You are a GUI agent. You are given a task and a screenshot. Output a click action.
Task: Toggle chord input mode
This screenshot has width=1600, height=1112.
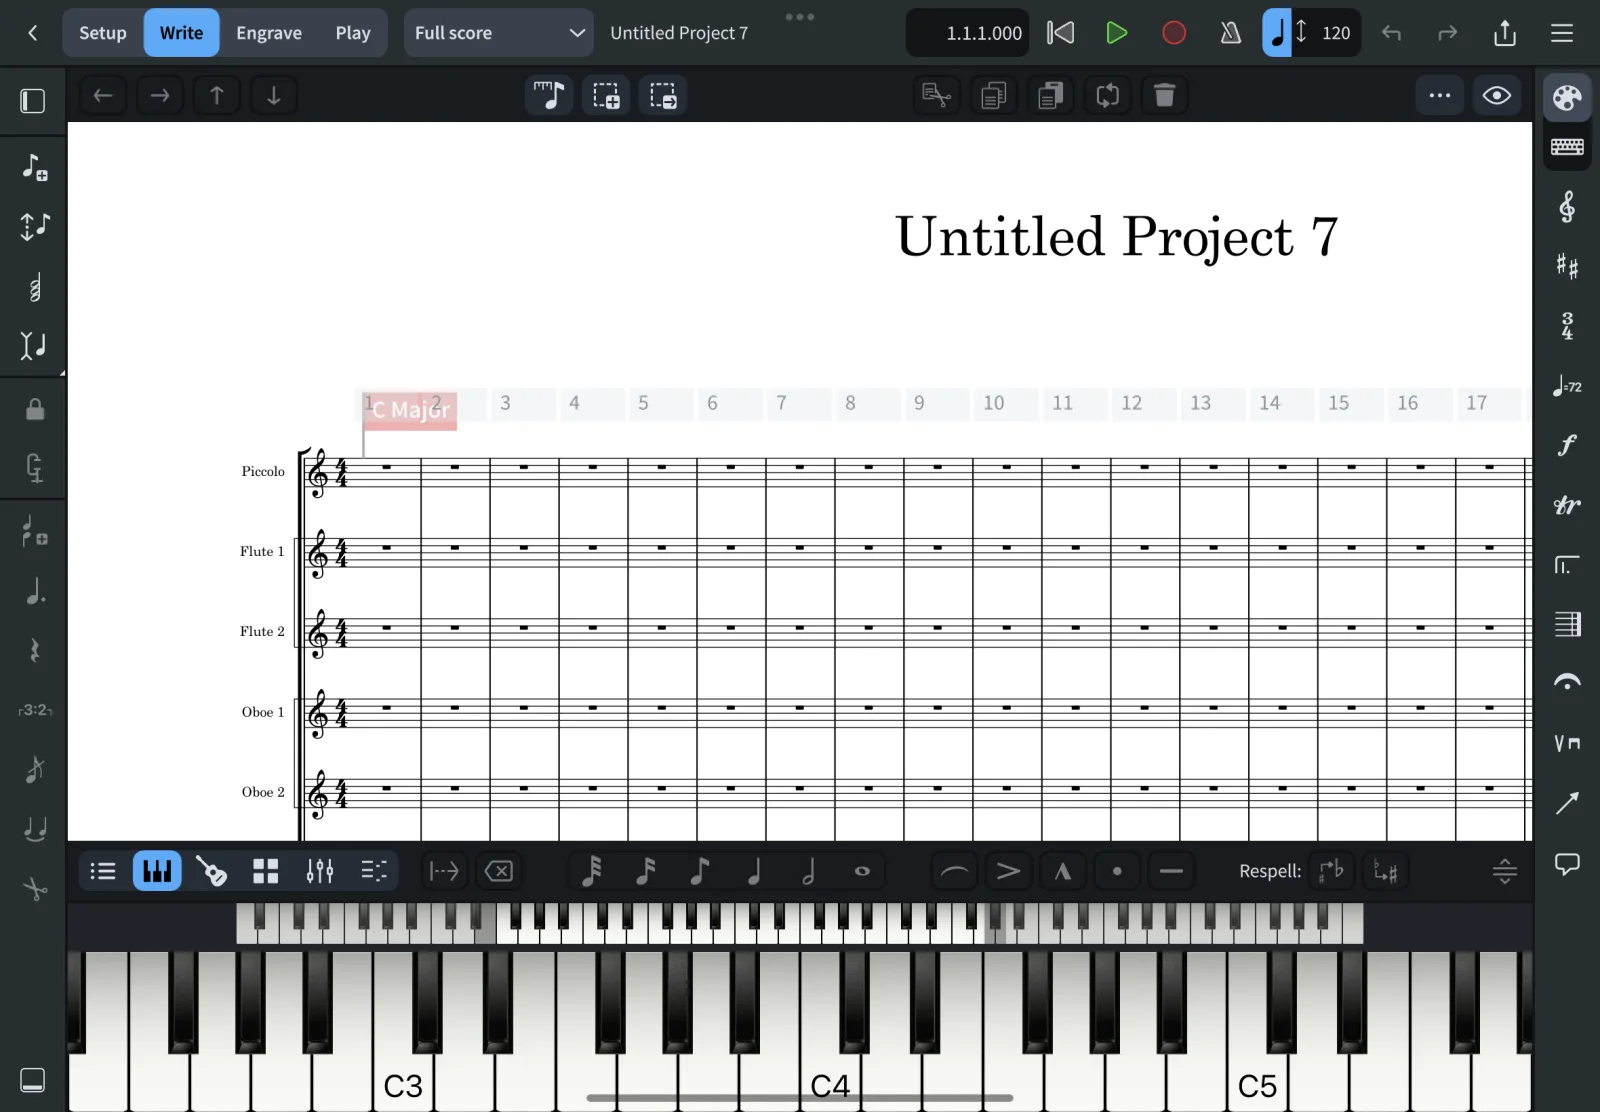click(x=34, y=288)
